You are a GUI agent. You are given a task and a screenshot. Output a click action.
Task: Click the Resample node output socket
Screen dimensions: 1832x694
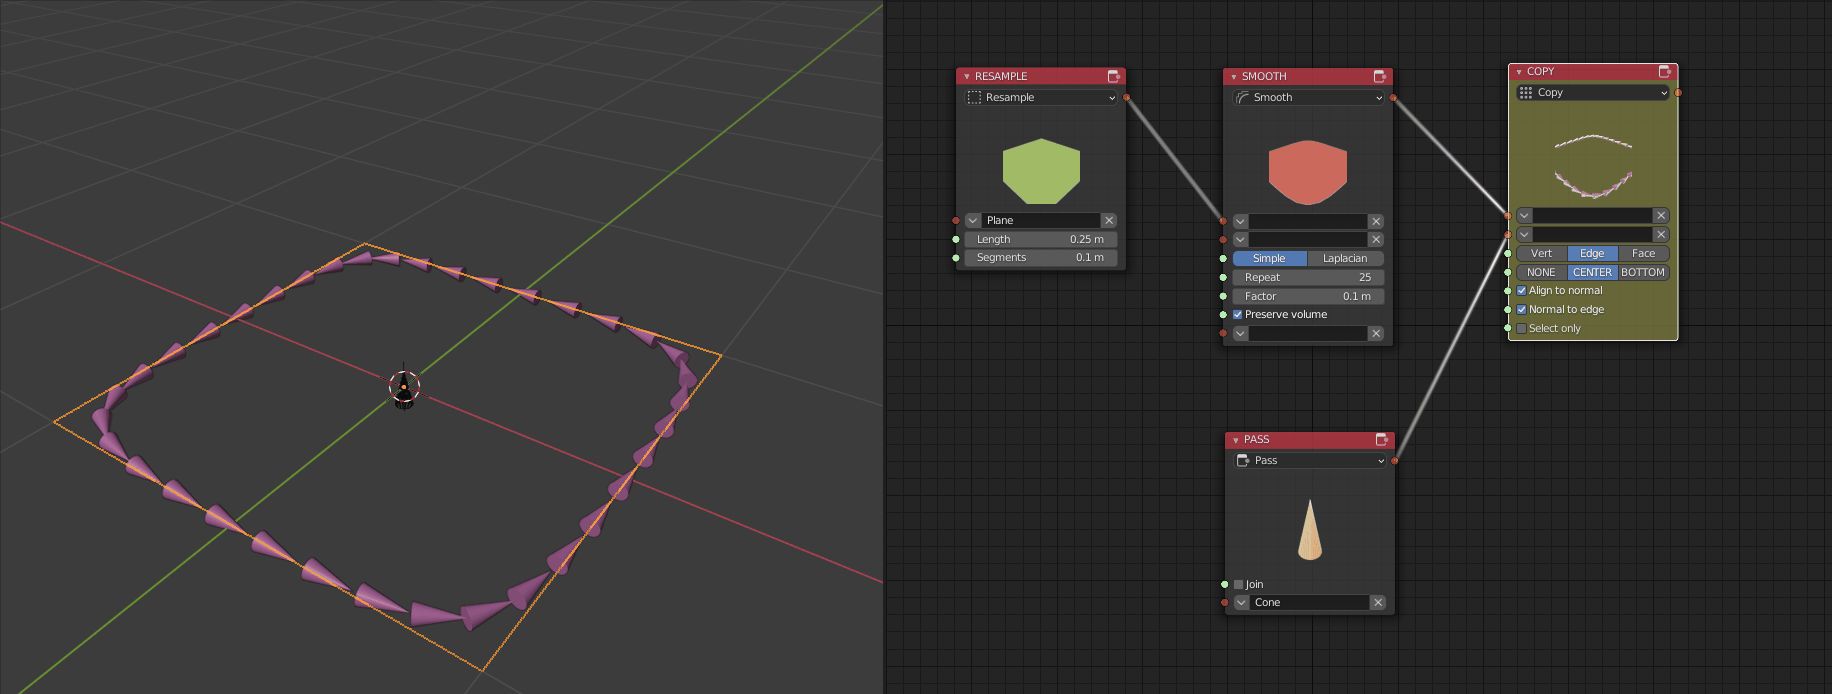tap(1127, 97)
